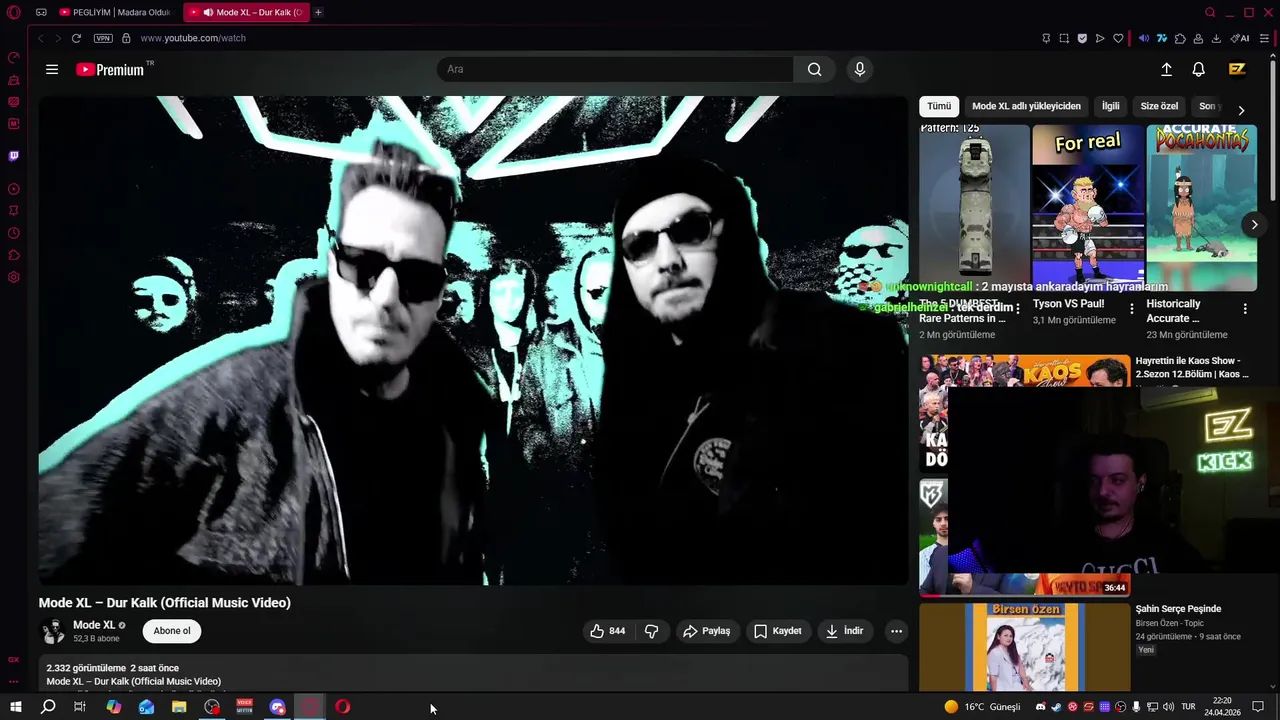The width and height of the screenshot is (1280, 720).
Task: Open Mode XL channel avatar
Action: click(52, 631)
